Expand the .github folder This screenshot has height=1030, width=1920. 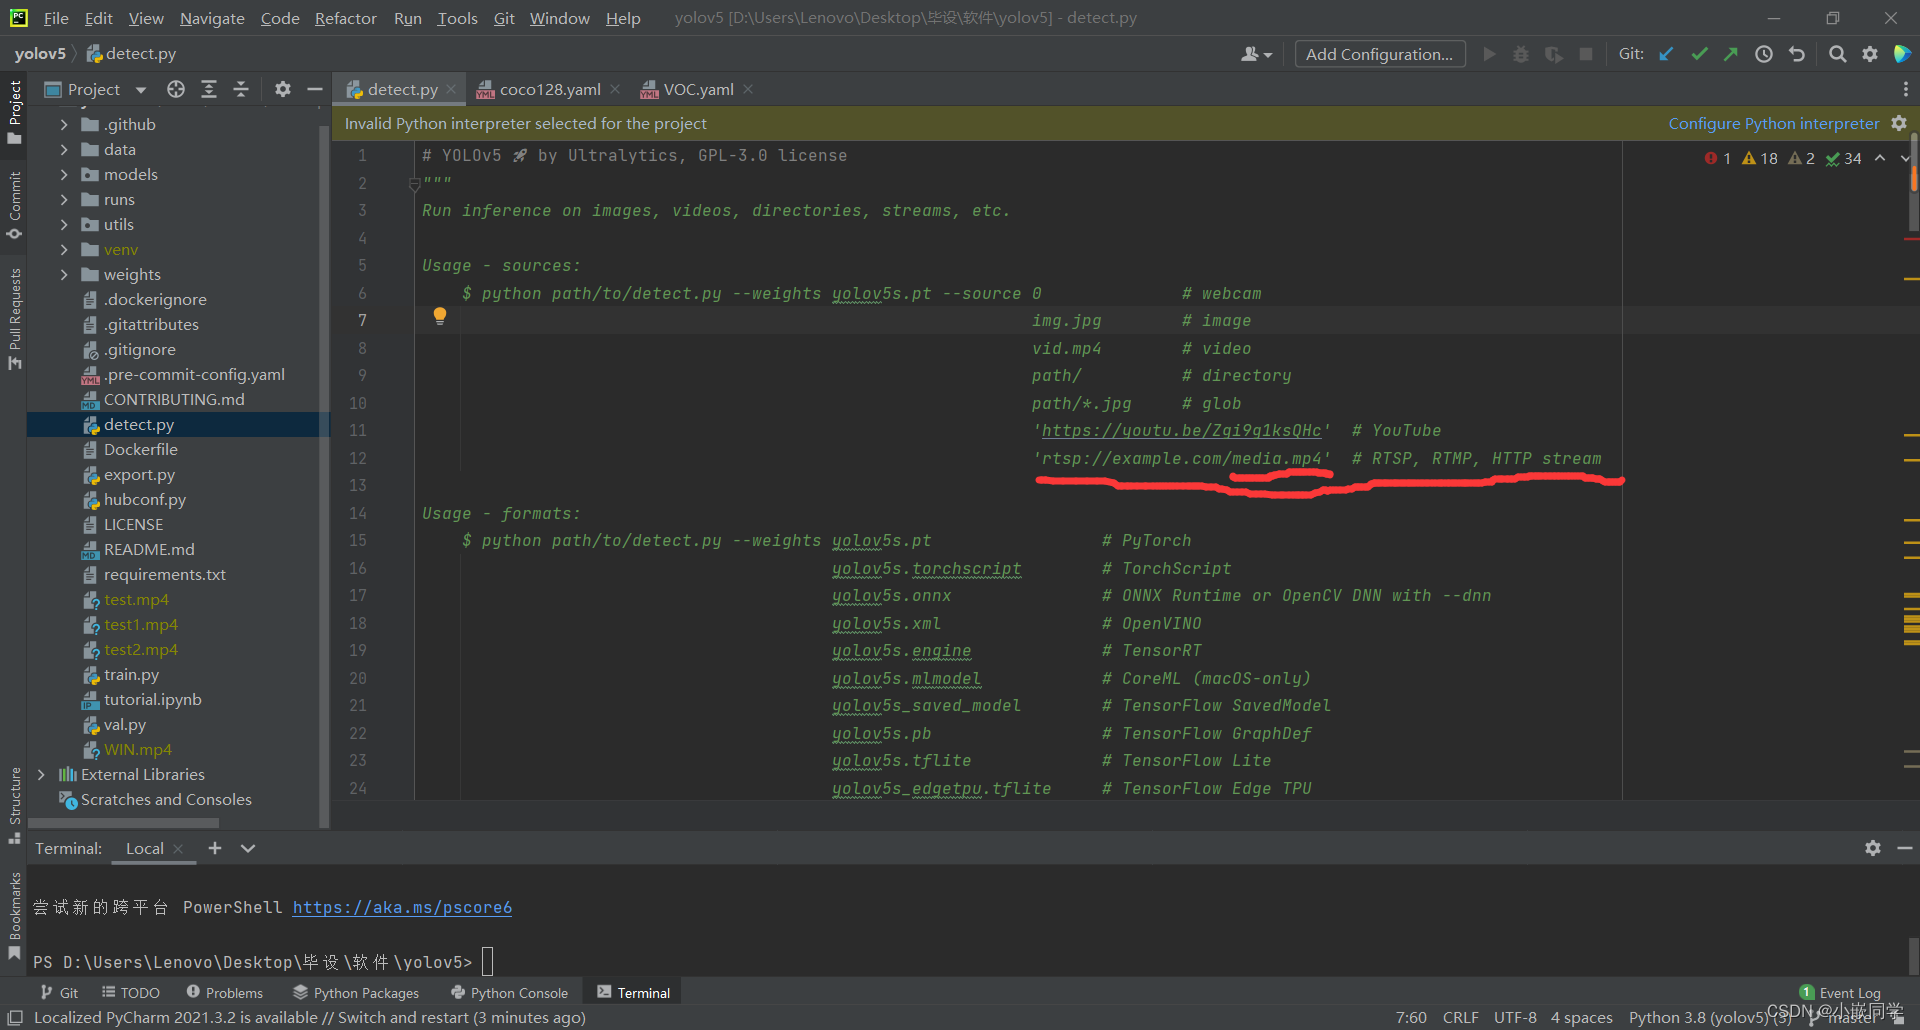click(x=64, y=124)
